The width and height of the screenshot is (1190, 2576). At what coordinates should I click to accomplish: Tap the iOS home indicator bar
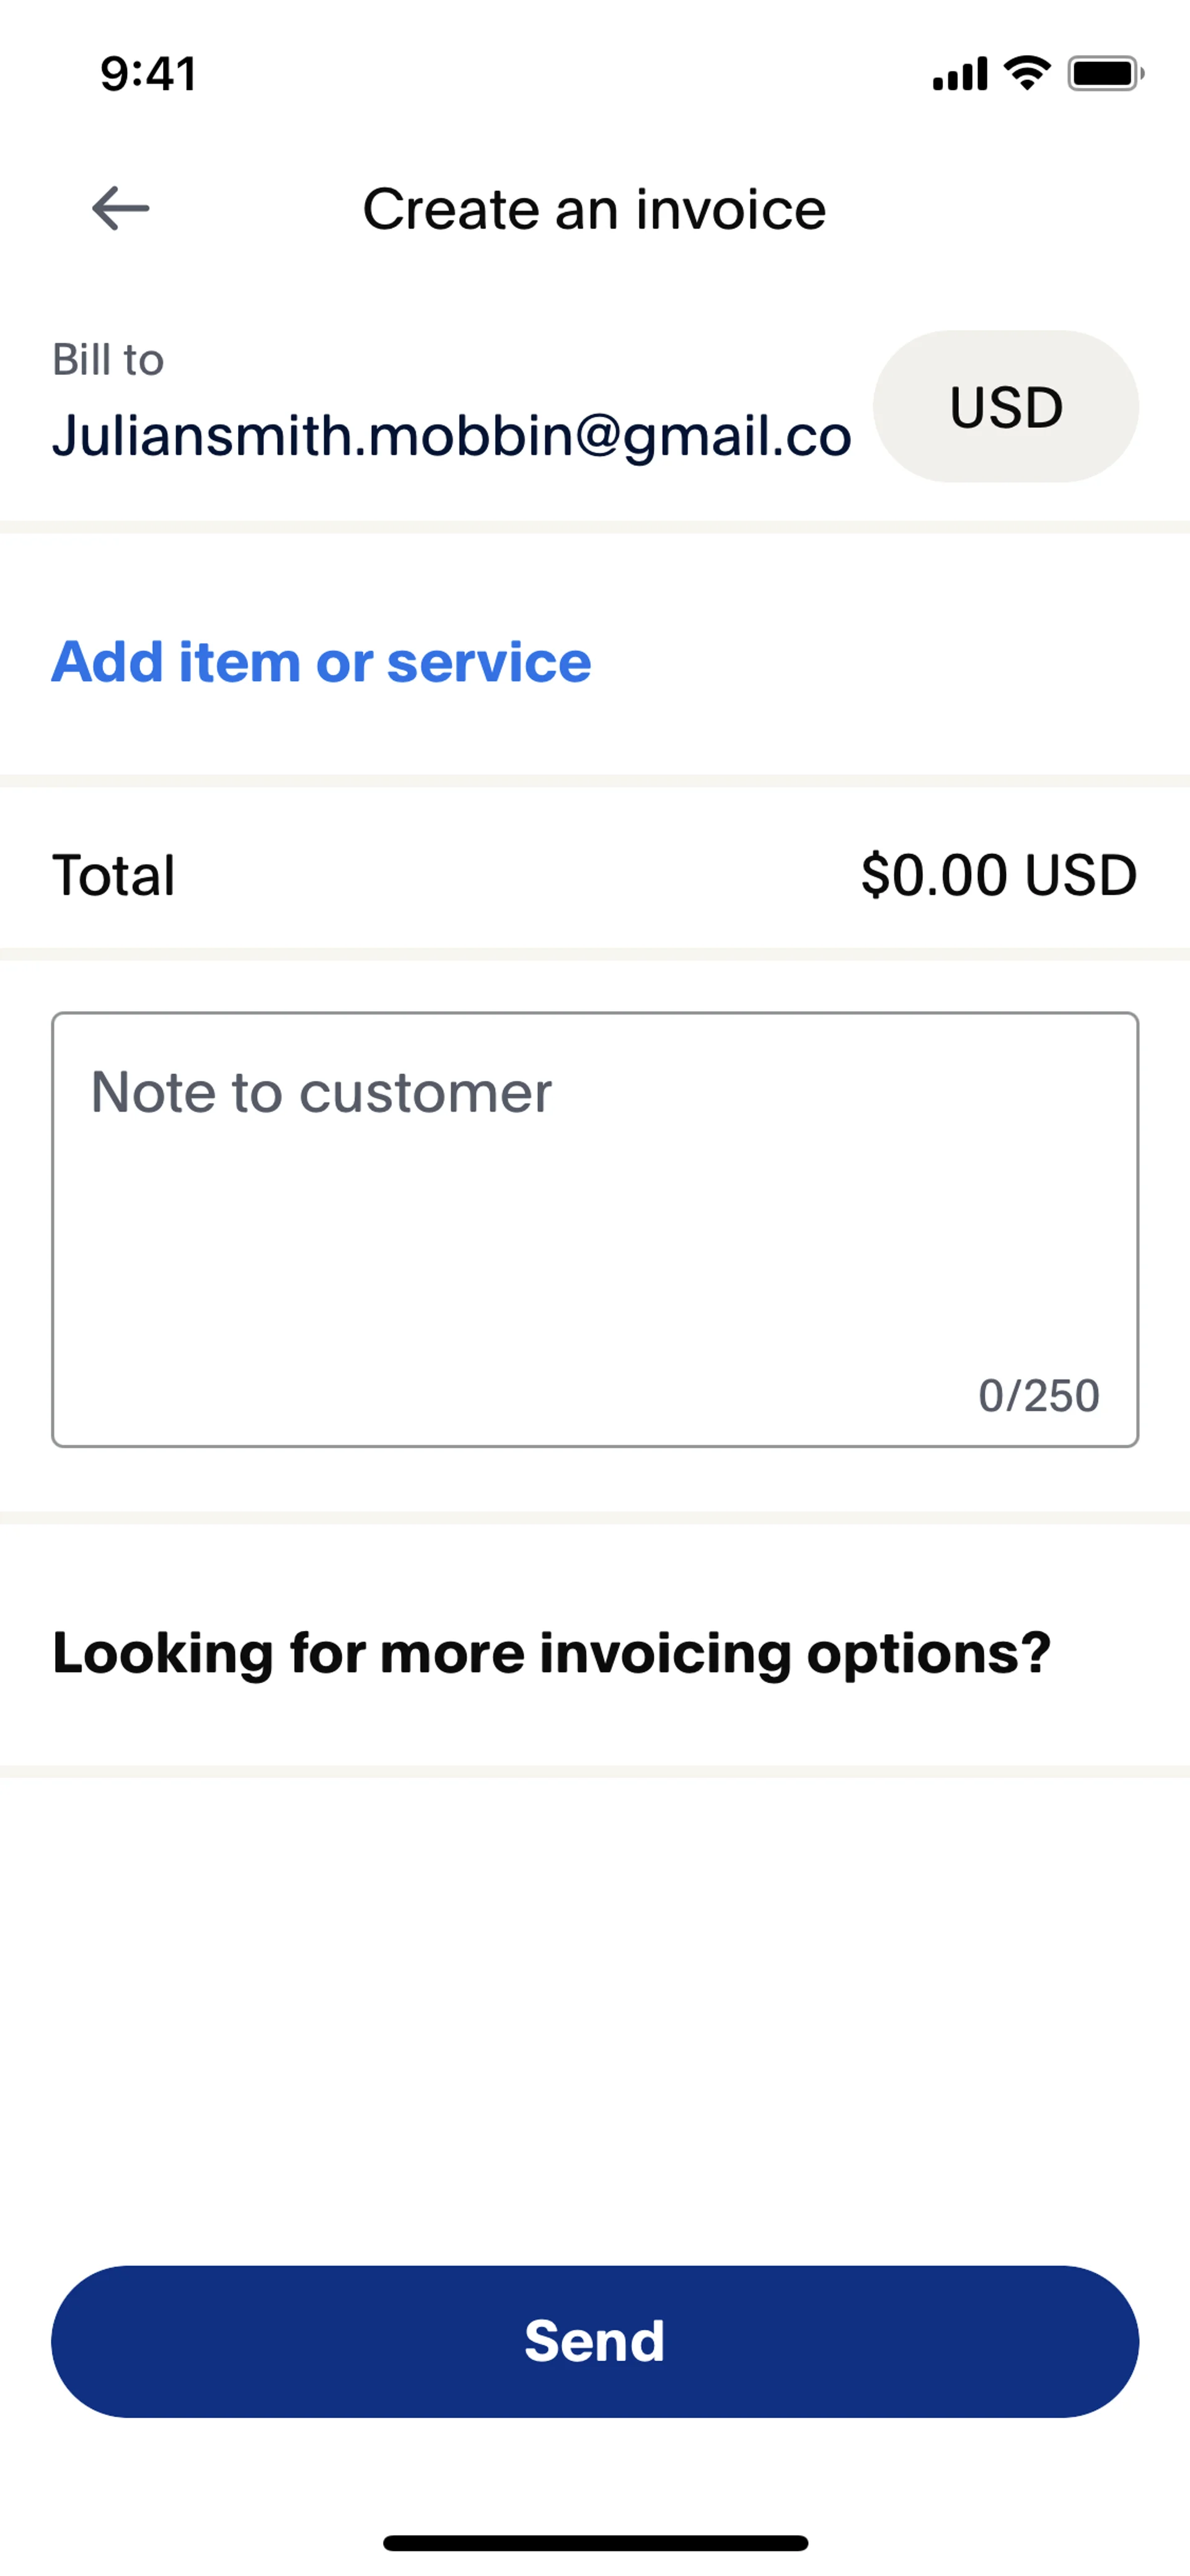tap(595, 2542)
